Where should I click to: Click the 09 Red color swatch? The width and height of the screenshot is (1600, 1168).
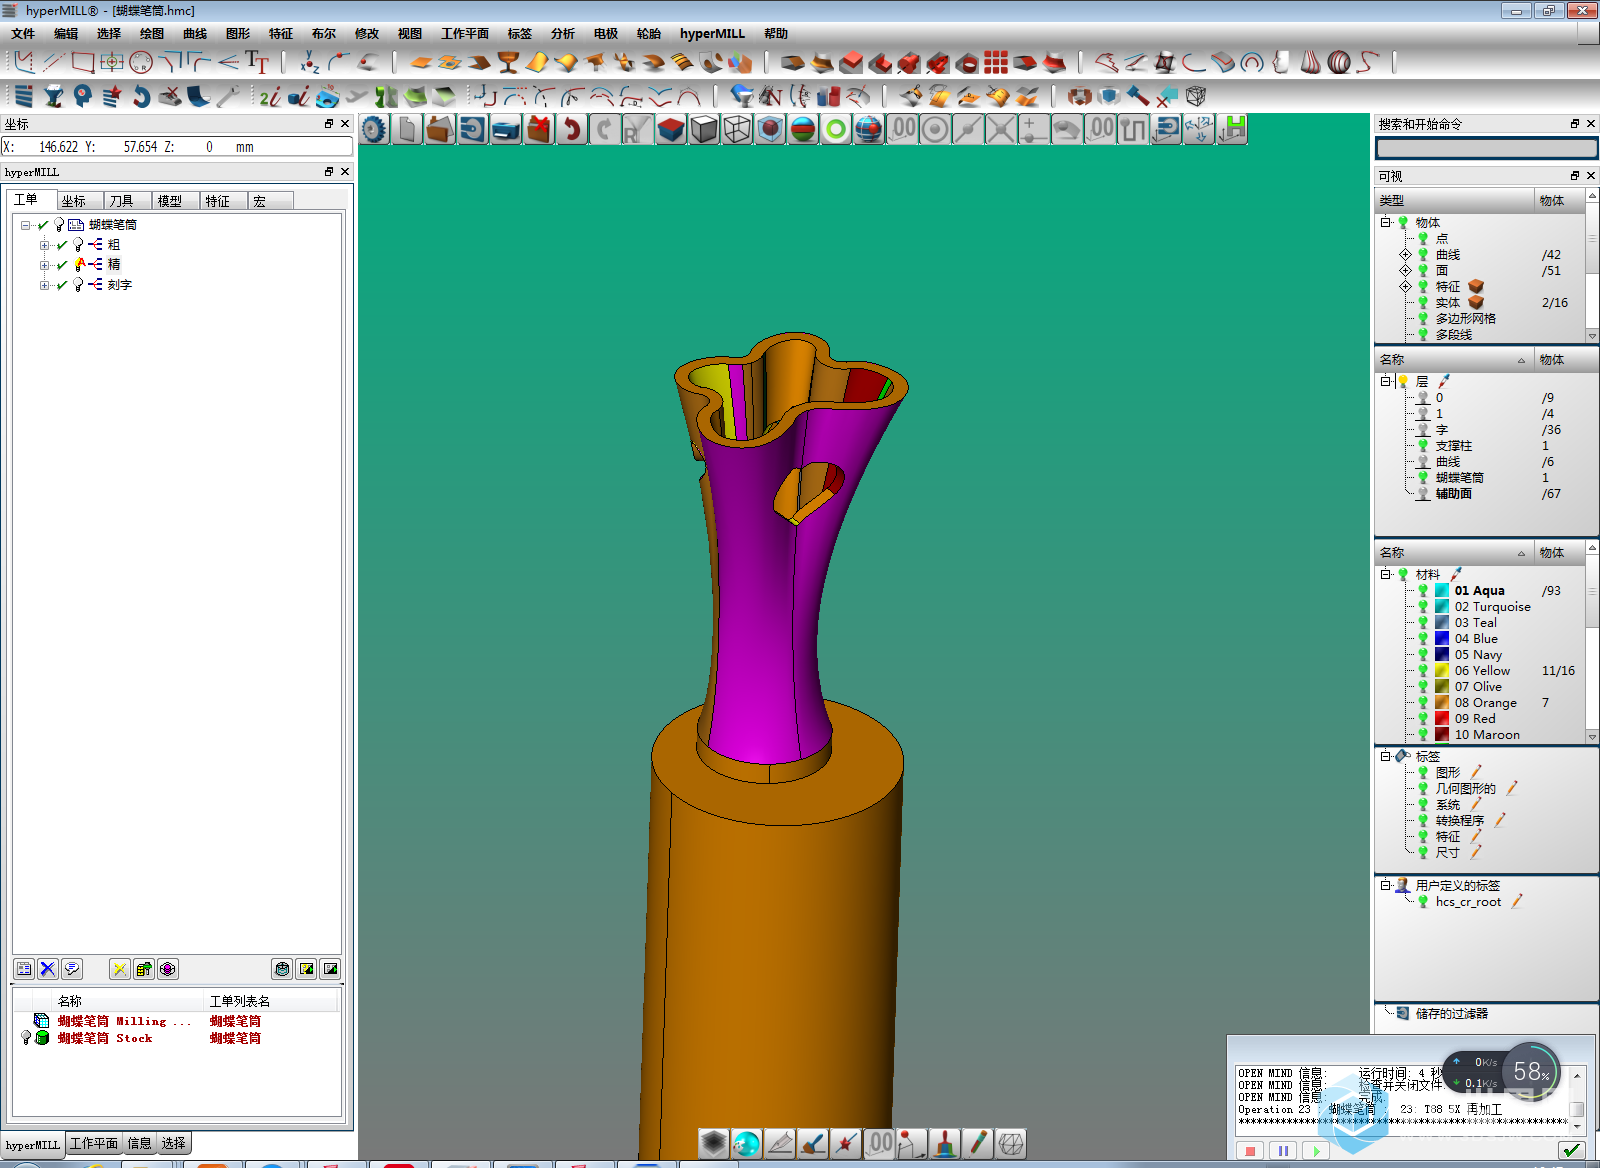tap(1442, 719)
